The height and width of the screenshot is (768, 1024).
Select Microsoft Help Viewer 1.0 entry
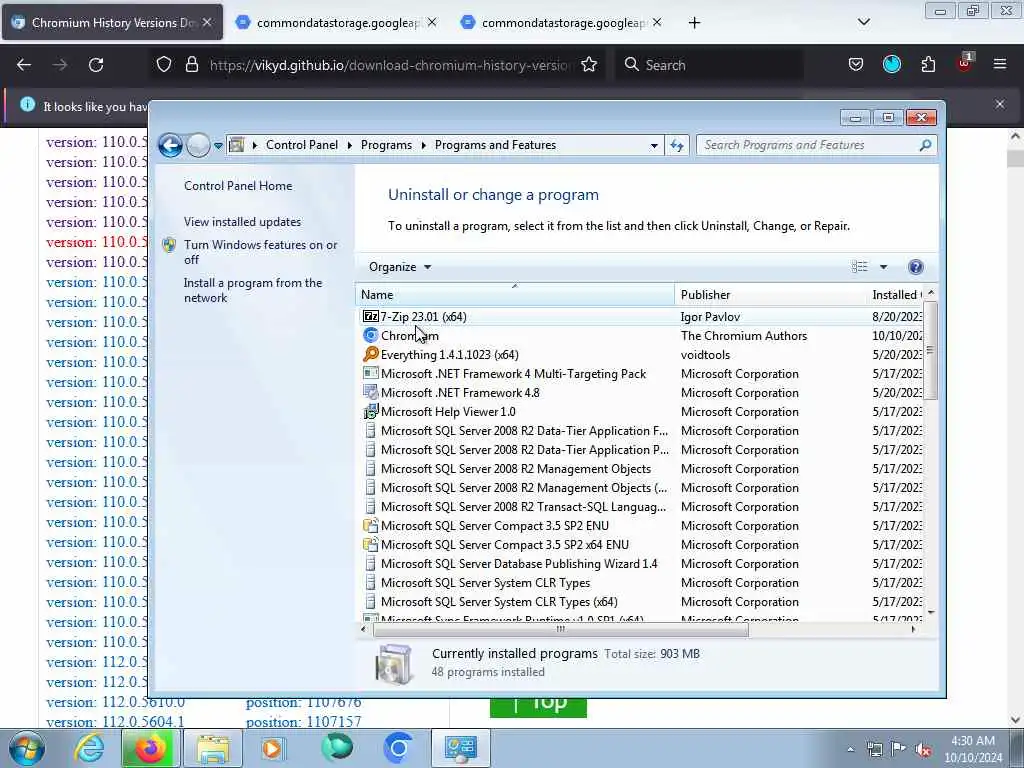pos(439,412)
